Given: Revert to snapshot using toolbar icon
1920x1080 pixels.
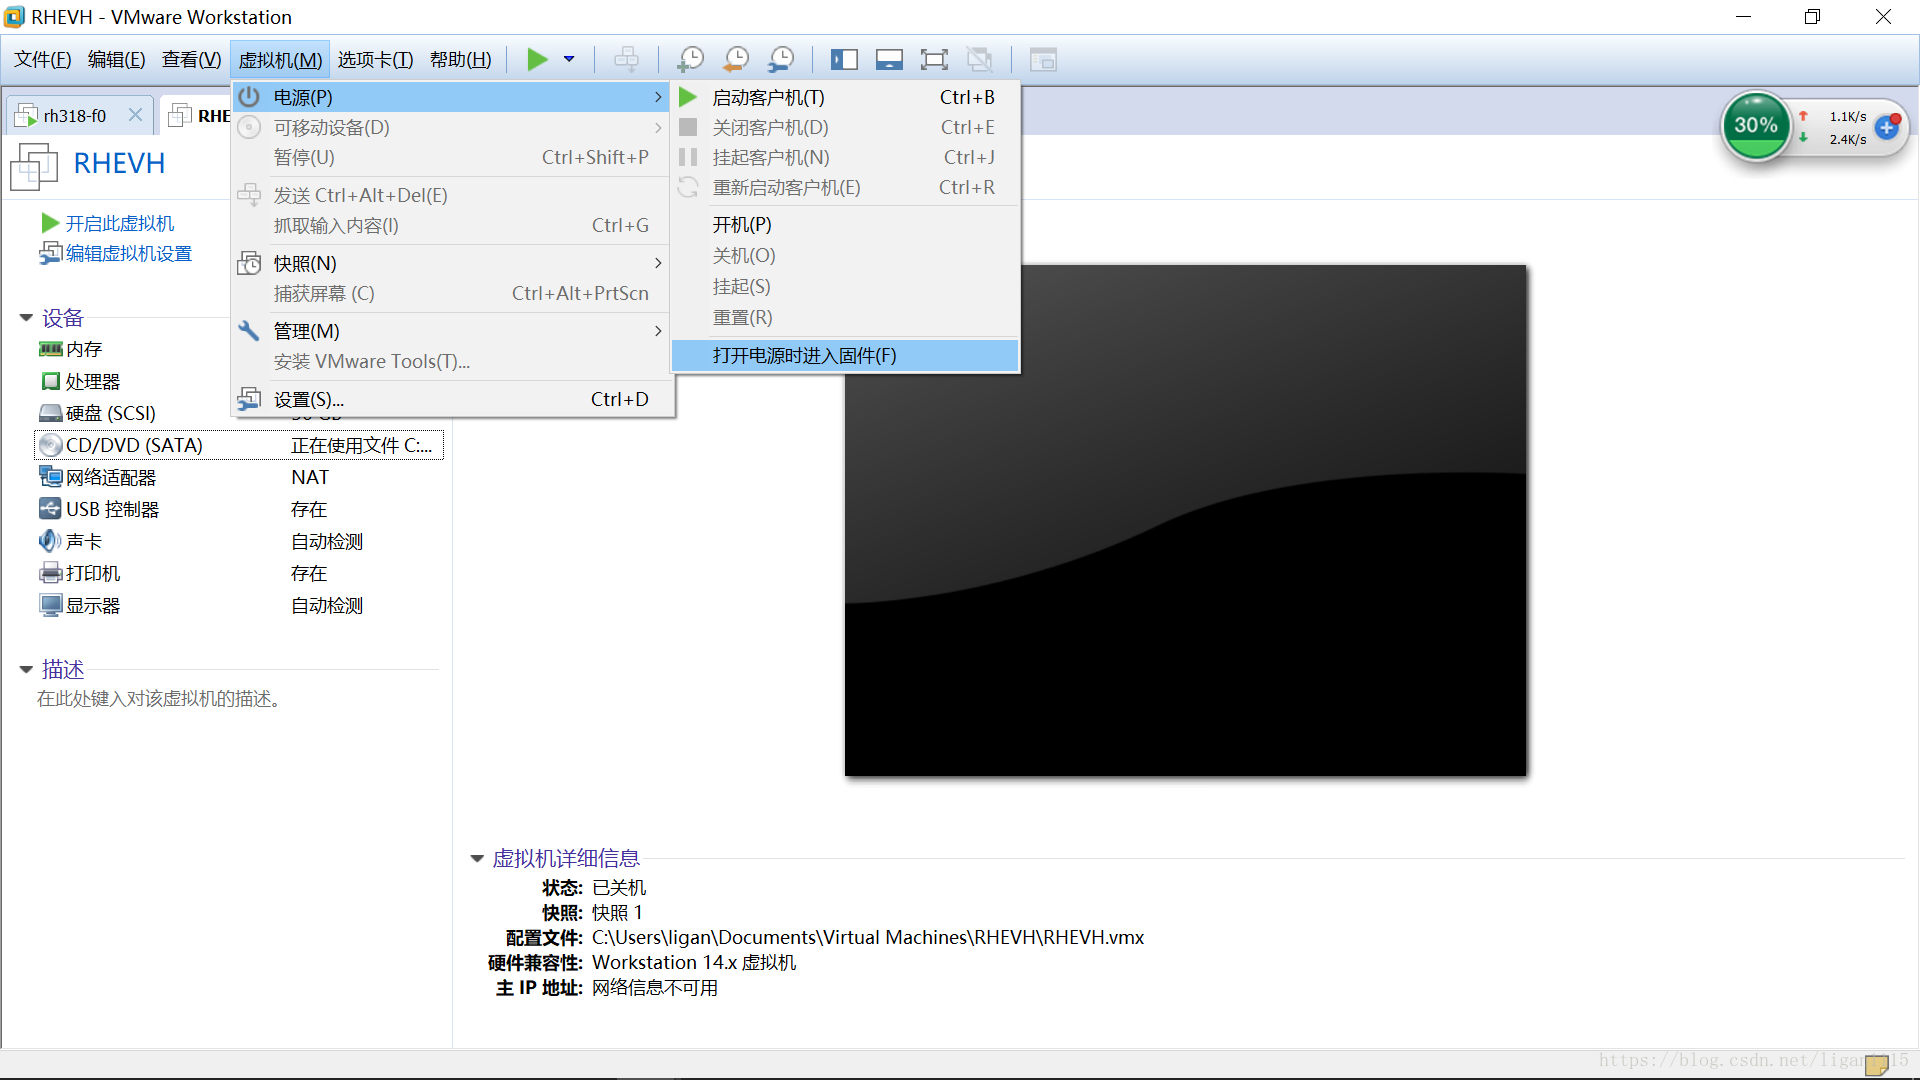Looking at the screenshot, I should tap(736, 60).
